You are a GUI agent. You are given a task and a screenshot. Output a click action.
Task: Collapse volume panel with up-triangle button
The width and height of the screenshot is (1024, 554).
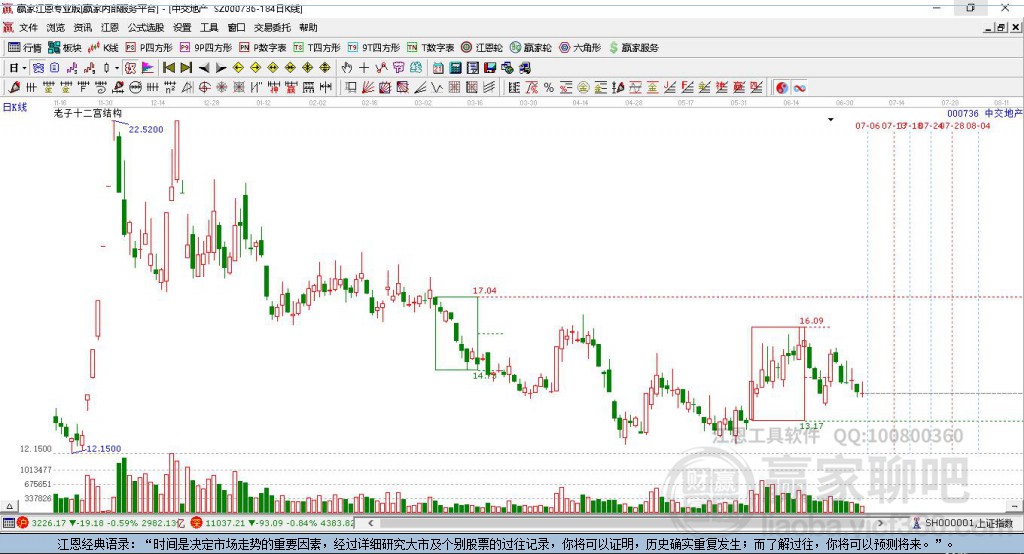(9, 506)
